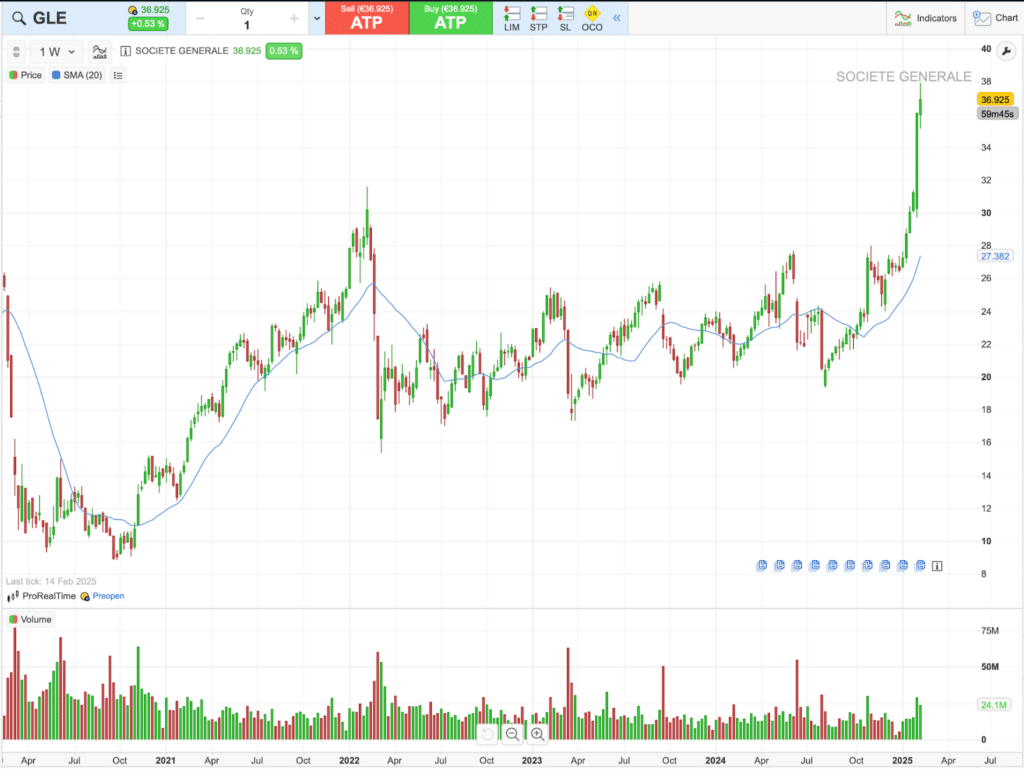Click the 27.382 SMA value label
This screenshot has height=769, width=1024.
(995, 257)
